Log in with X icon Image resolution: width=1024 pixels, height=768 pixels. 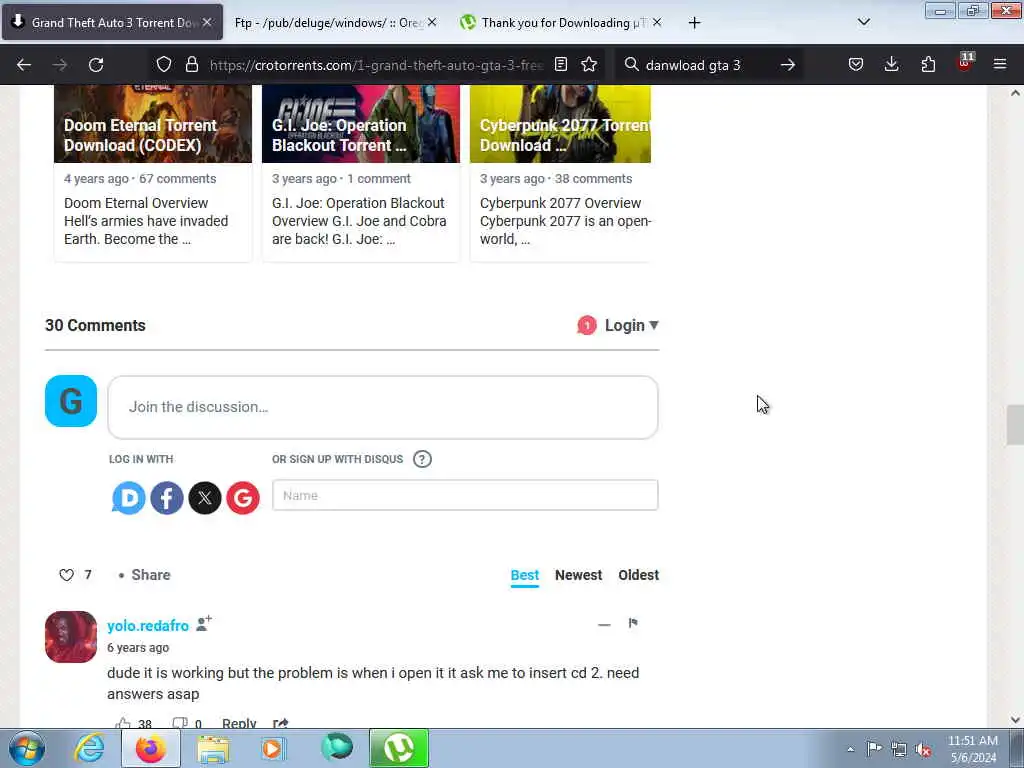tap(204, 498)
